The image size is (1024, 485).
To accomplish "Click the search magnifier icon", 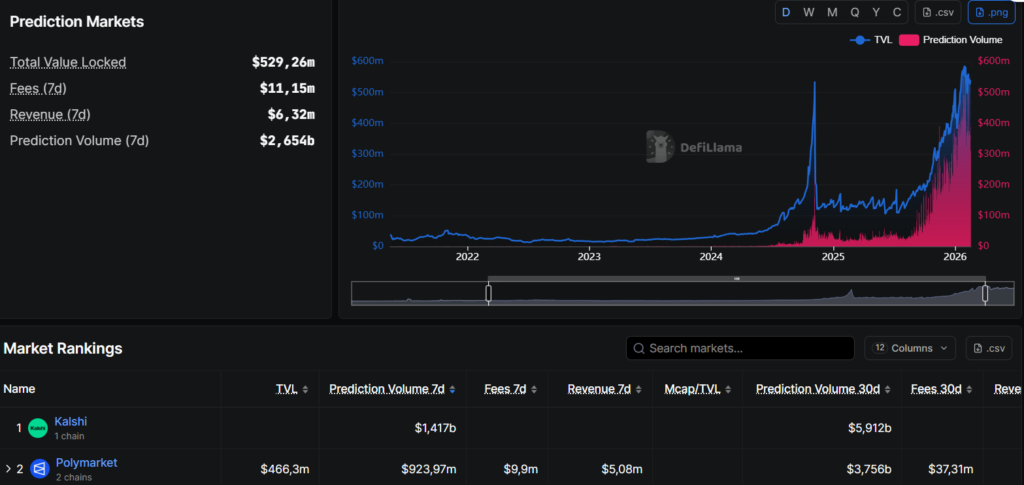I will pos(639,348).
